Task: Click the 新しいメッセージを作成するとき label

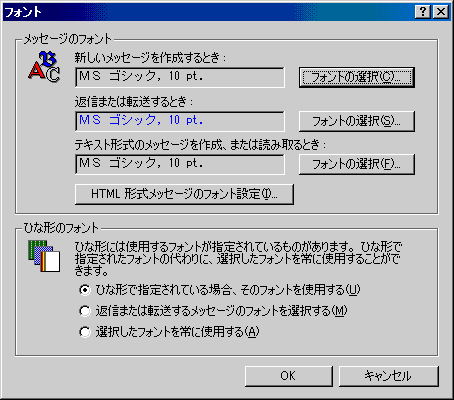Action: [x=150, y=58]
